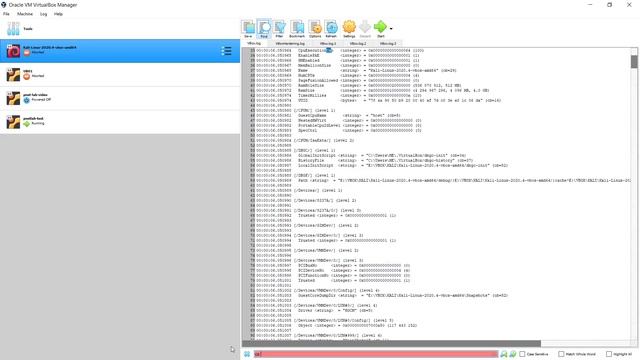640x360 pixels.
Task: Open the Kali Linux machine menu icon
Action: click(x=226, y=51)
